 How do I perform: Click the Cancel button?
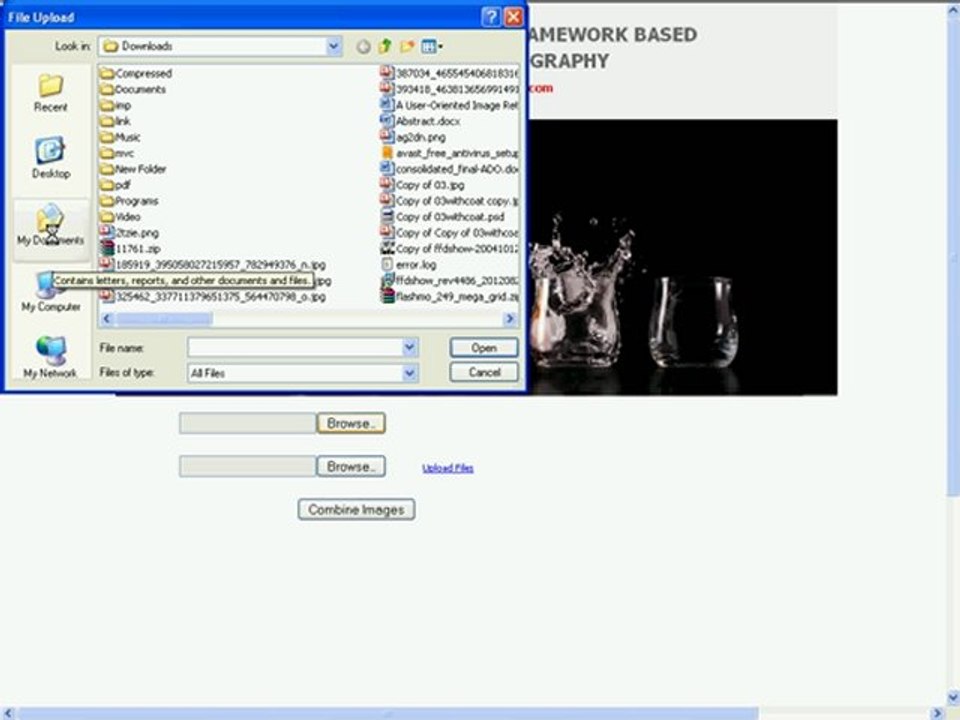(484, 372)
